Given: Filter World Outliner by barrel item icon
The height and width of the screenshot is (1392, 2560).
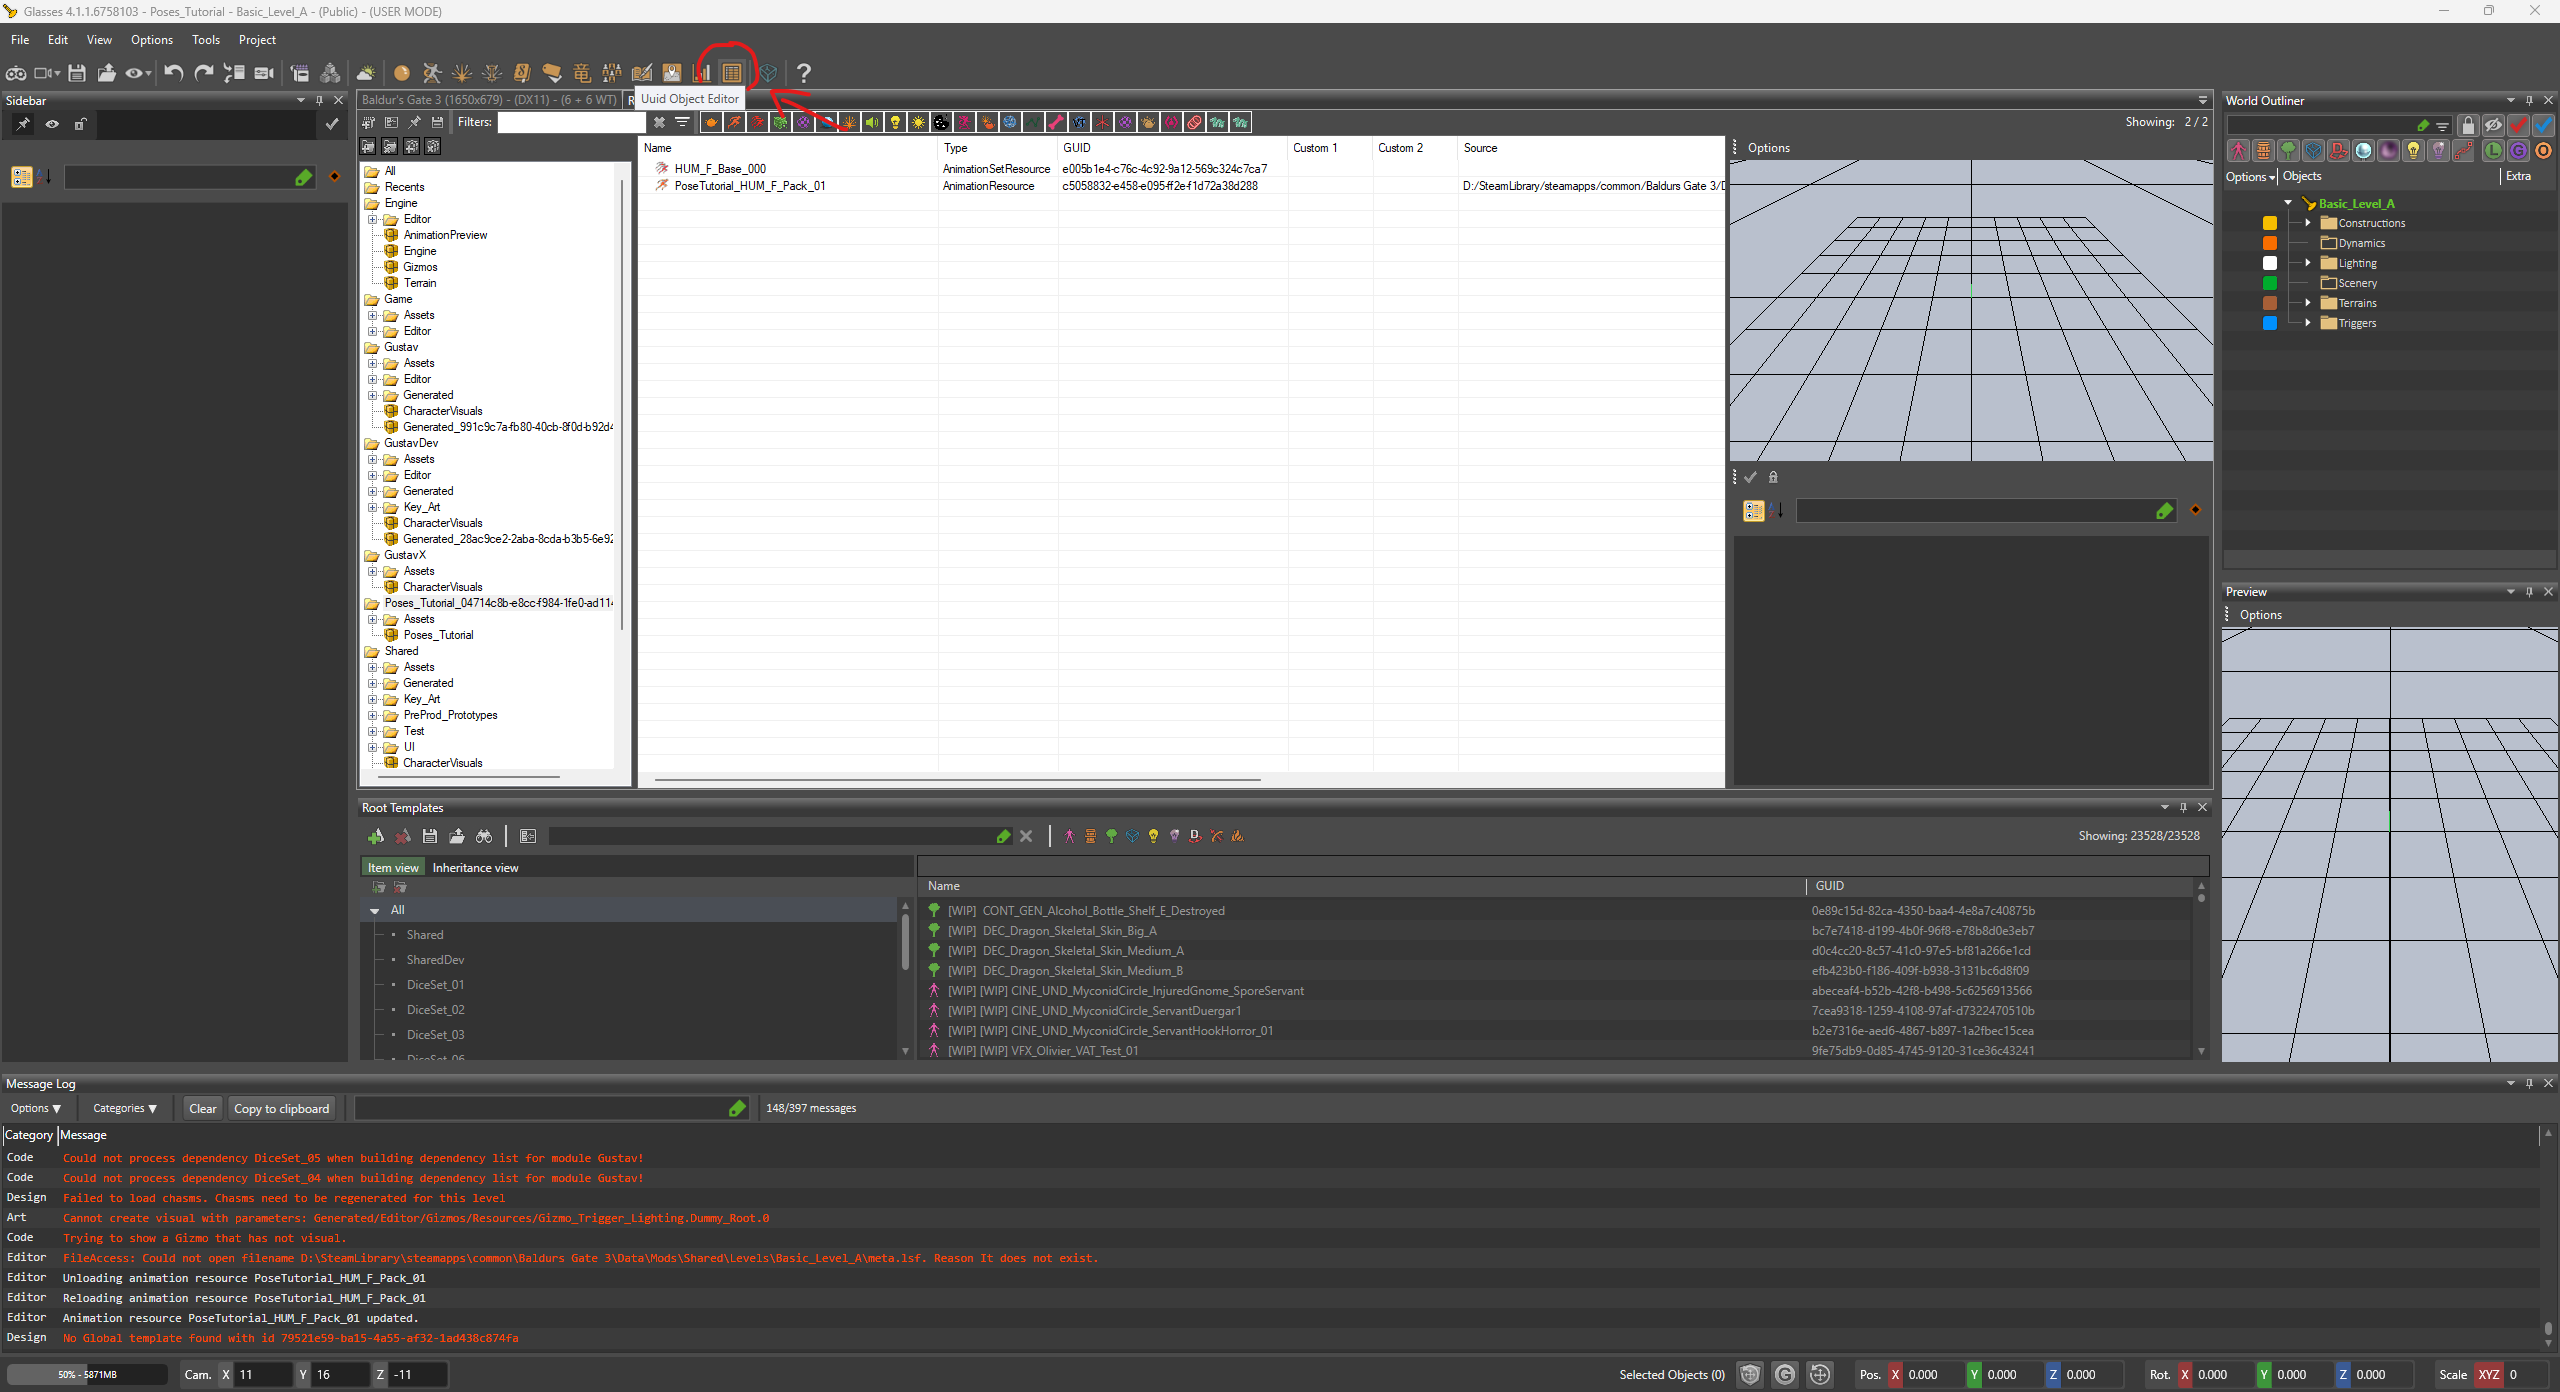Looking at the screenshot, I should click(2263, 151).
